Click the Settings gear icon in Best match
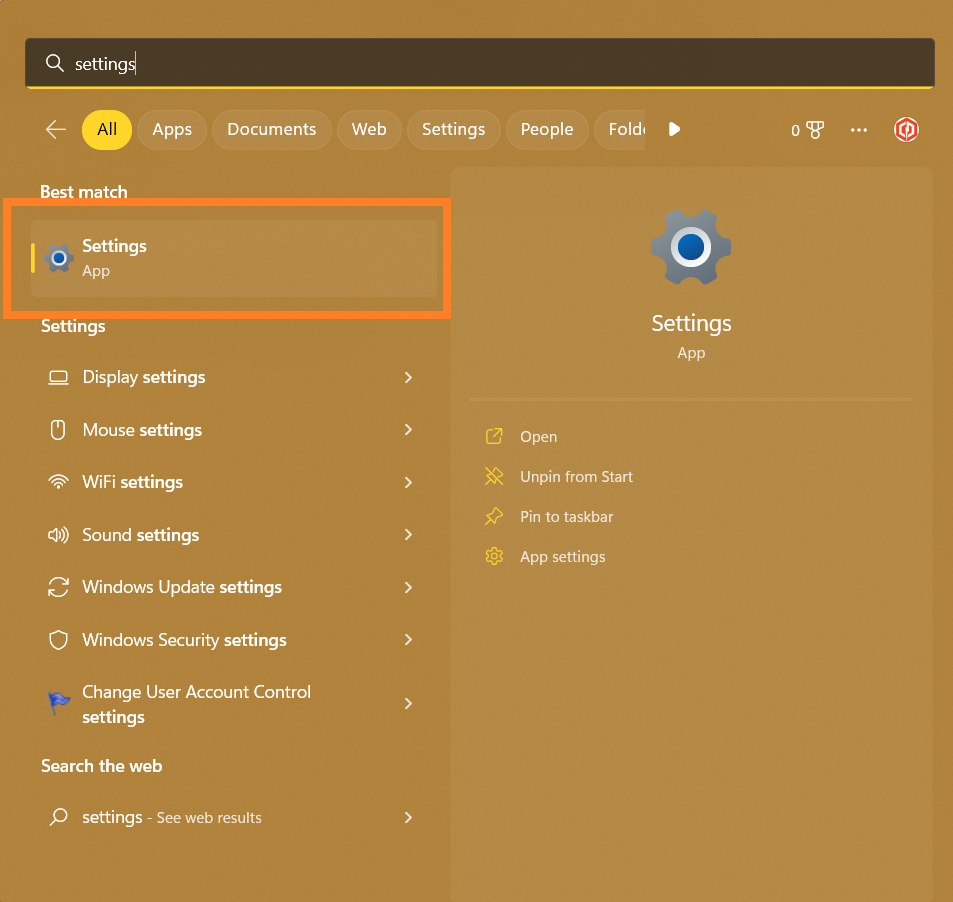953x902 pixels. (59, 259)
